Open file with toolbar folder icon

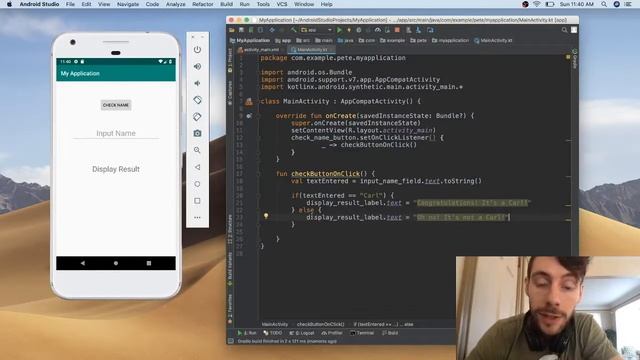[x=232, y=30]
